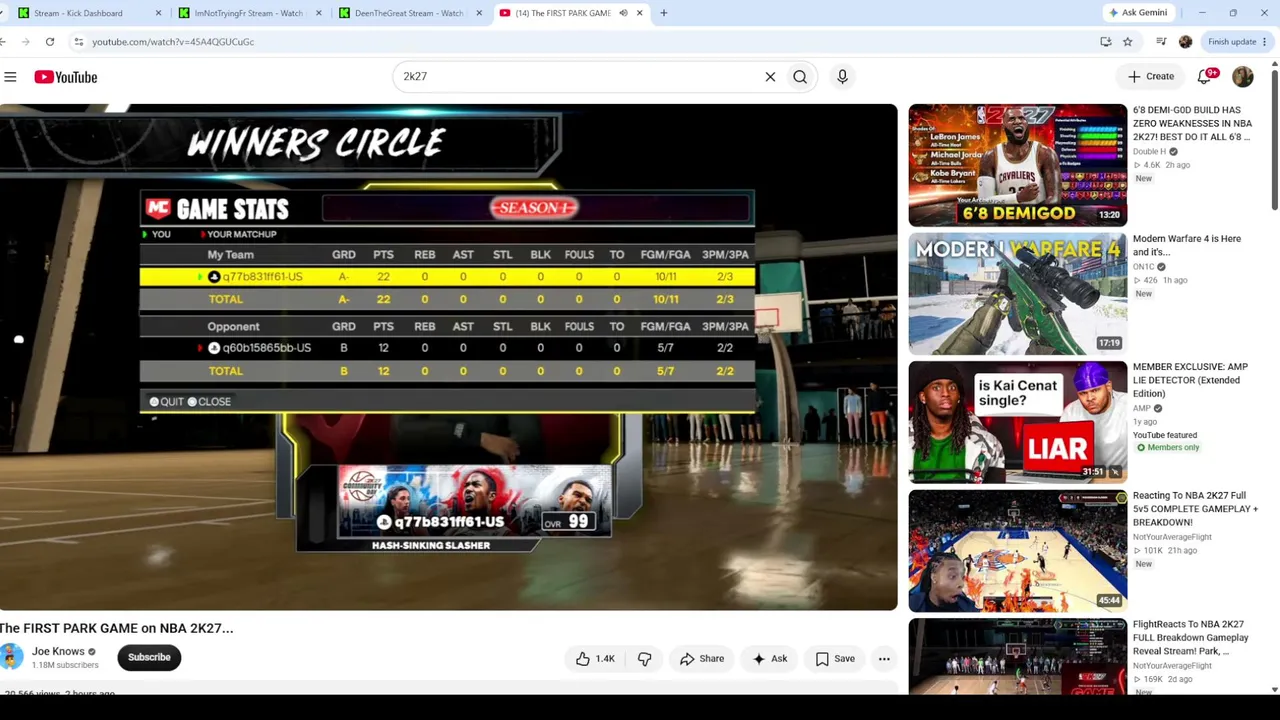The height and width of the screenshot is (720, 1280).
Task: Open the Kai Cenat lie detector thumbnail
Action: click(1017, 422)
